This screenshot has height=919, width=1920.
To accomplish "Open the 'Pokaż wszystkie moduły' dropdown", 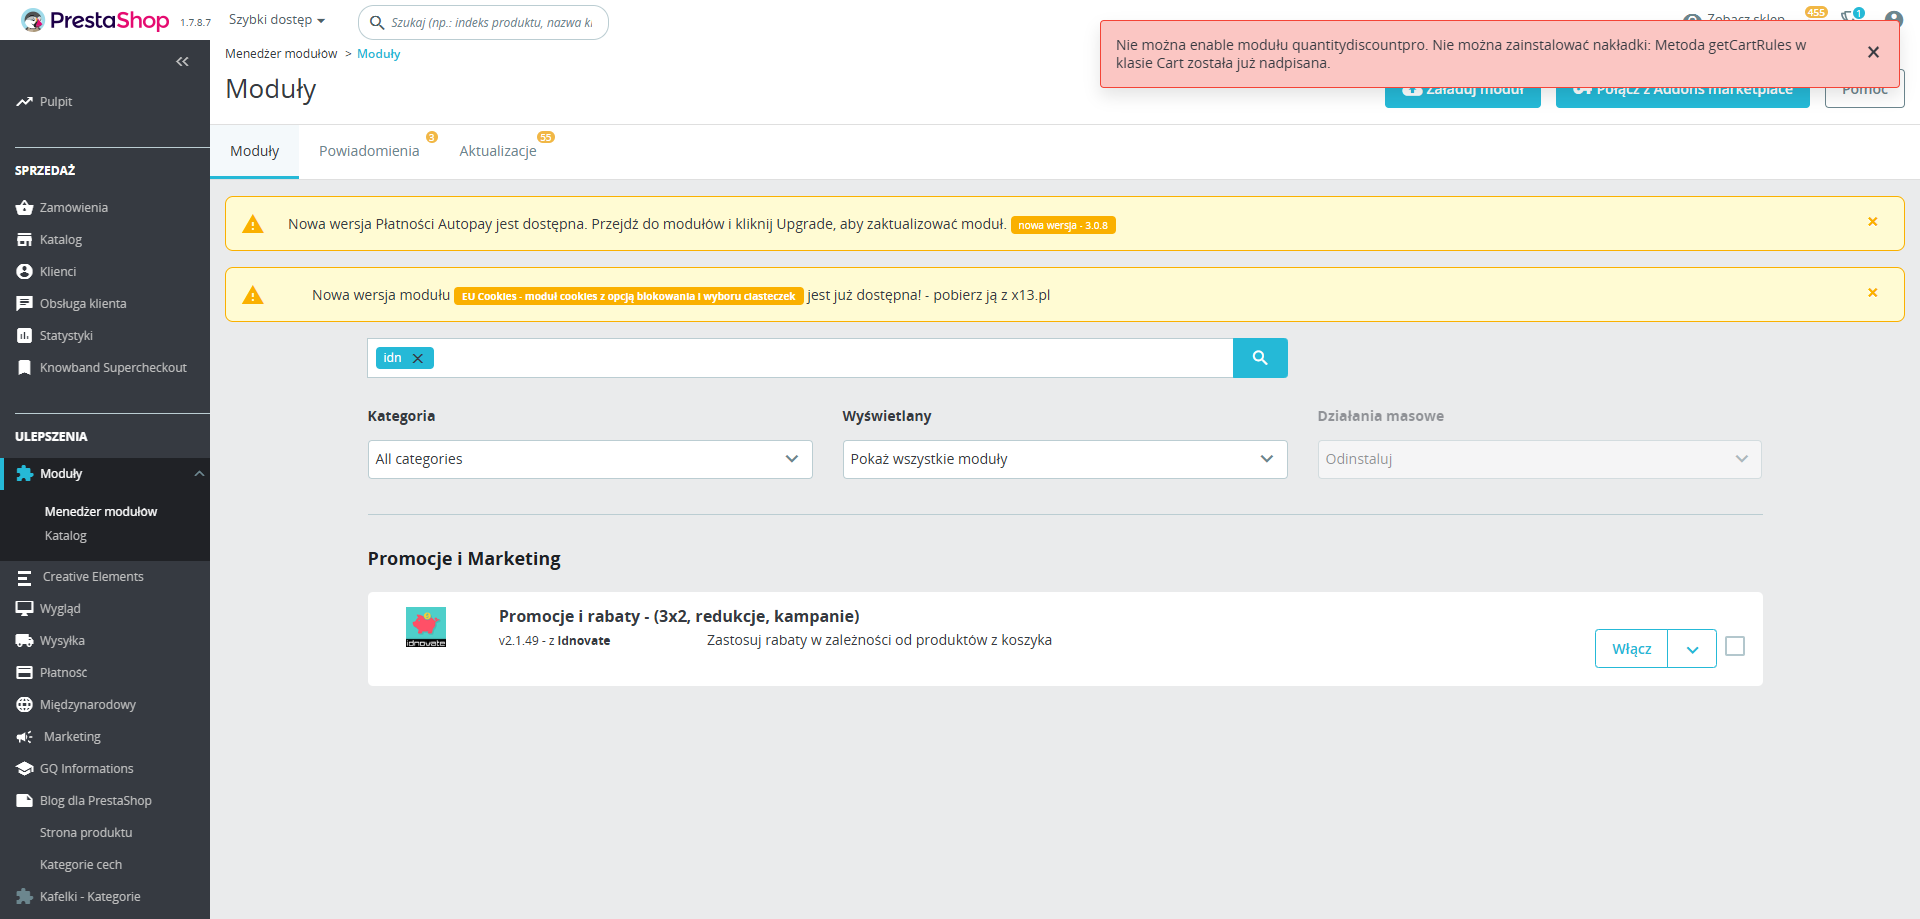I will [1065, 459].
